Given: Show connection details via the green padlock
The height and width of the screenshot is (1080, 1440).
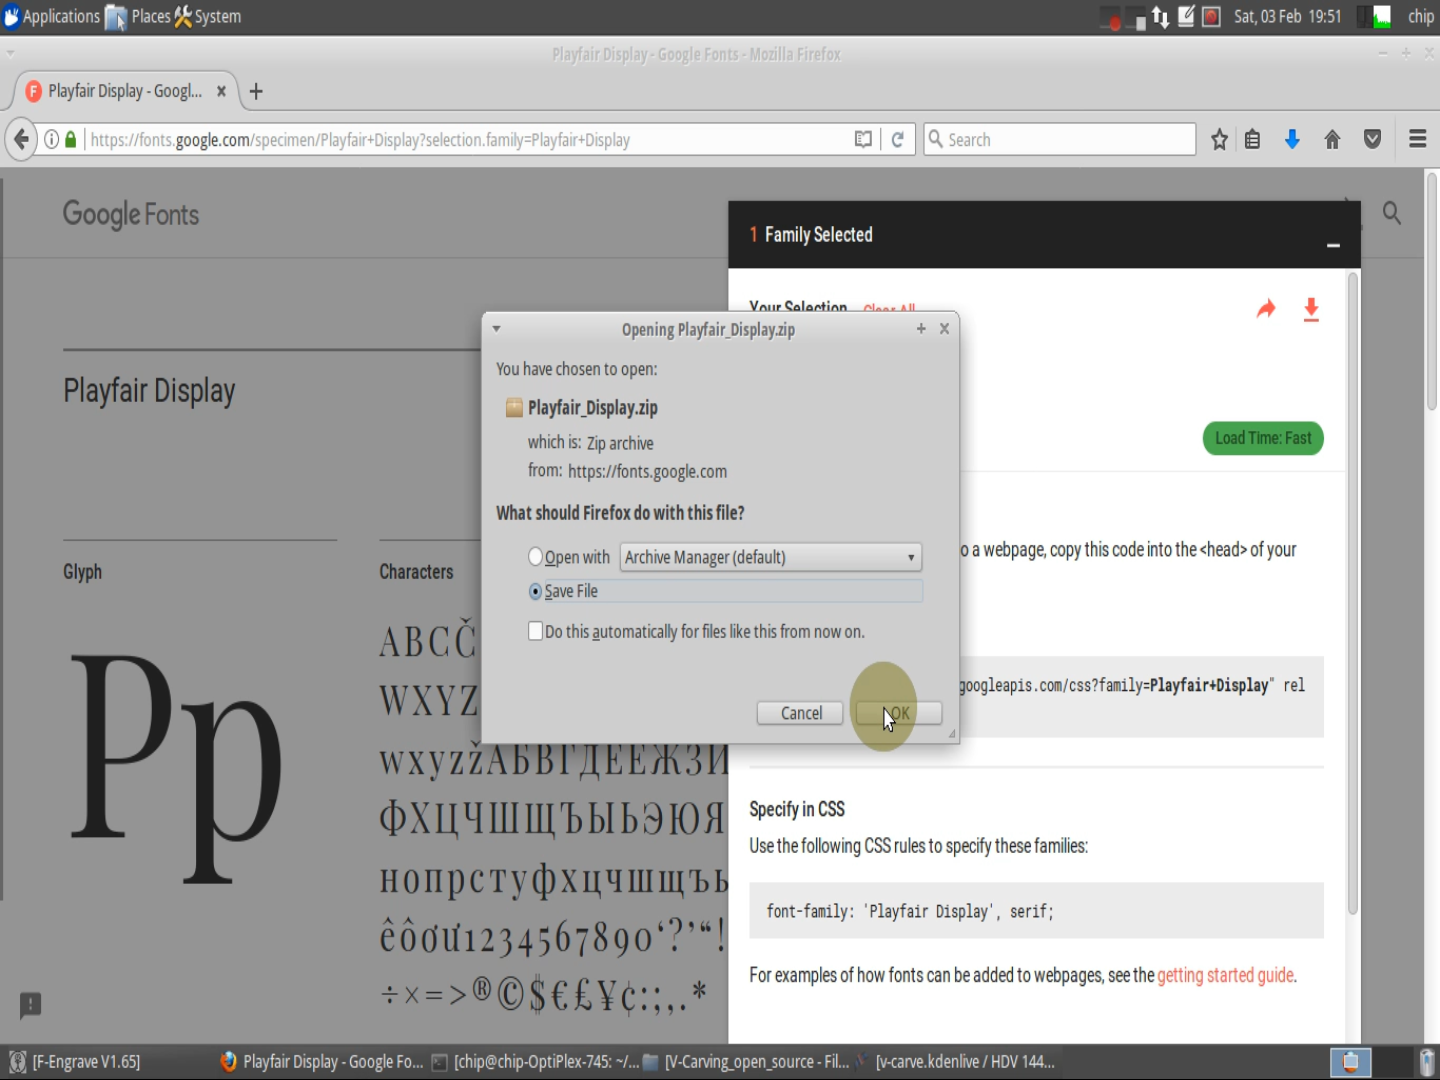Looking at the screenshot, I should coord(71,140).
